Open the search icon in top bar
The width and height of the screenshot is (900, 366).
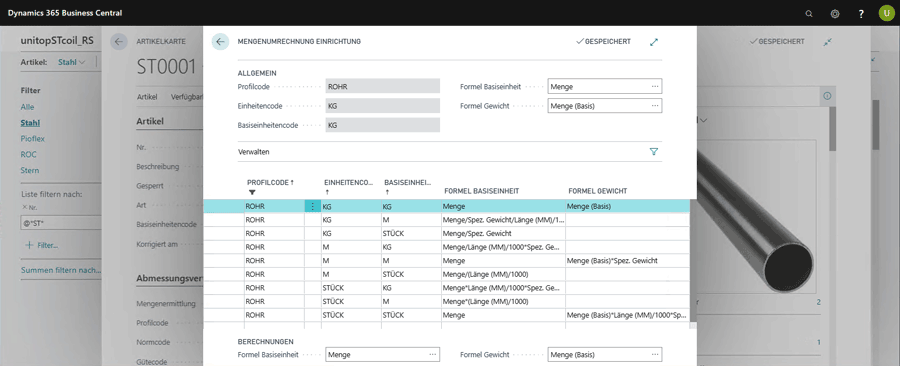[809, 14]
